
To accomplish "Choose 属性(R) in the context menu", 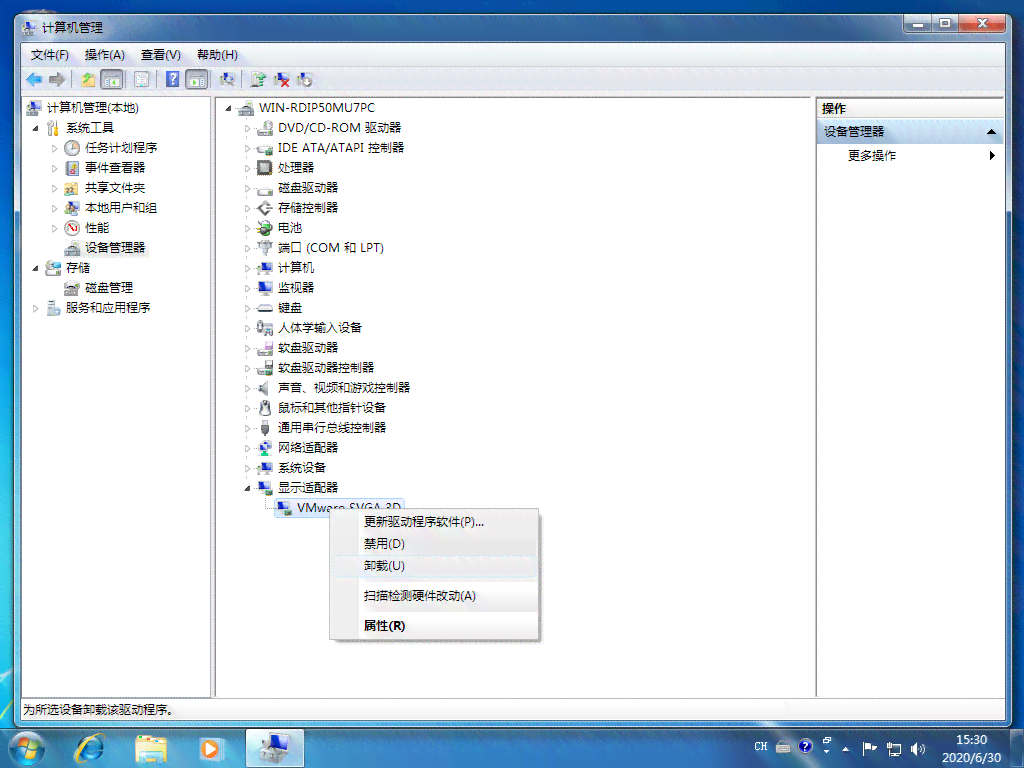I will [x=434, y=626].
